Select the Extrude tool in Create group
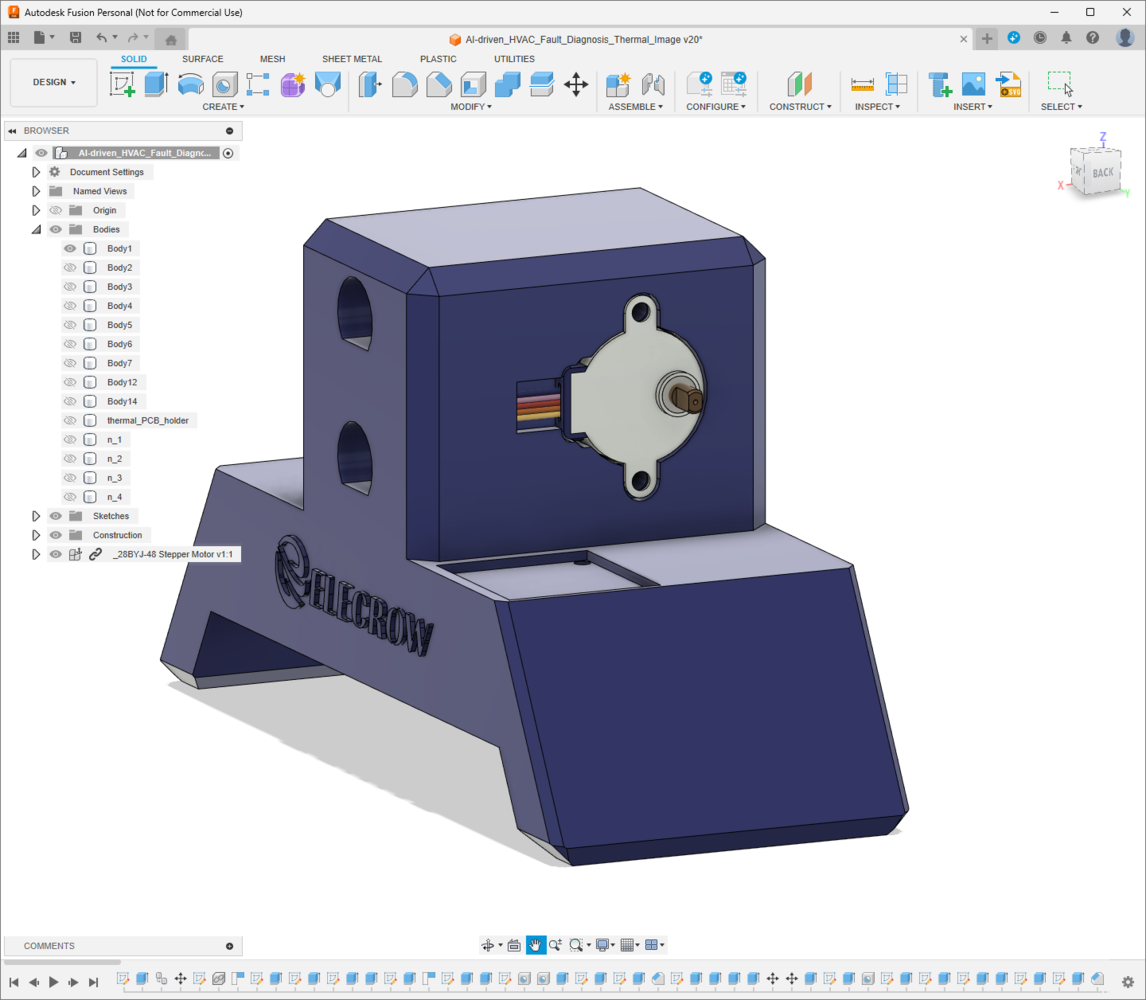 (155, 84)
